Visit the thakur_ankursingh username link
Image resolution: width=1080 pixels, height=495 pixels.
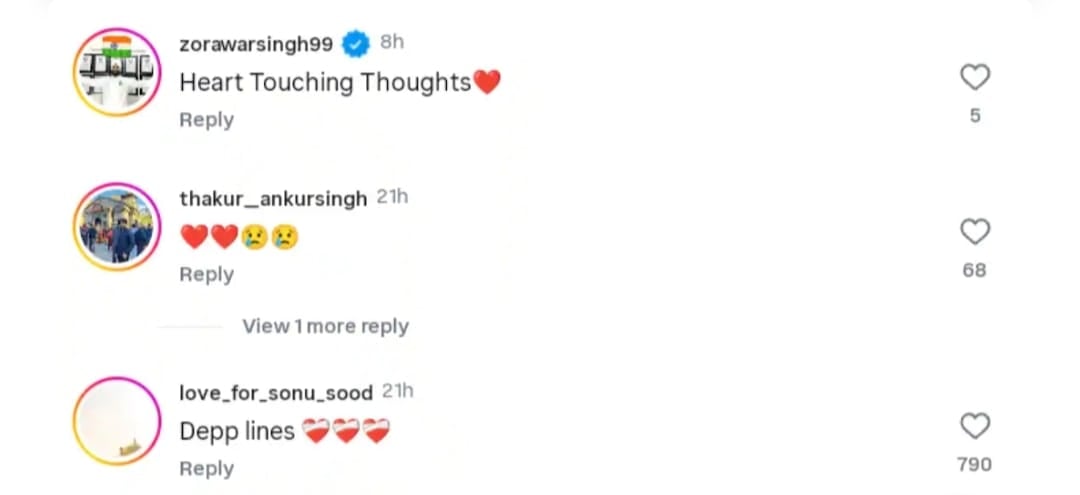tap(273, 198)
